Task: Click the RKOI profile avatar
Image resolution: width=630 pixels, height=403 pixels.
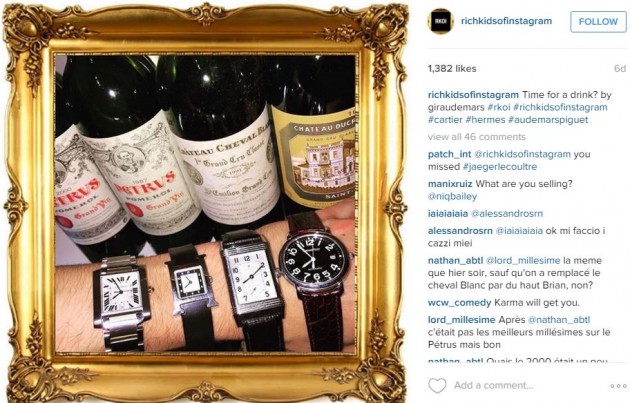Action: 440,21
